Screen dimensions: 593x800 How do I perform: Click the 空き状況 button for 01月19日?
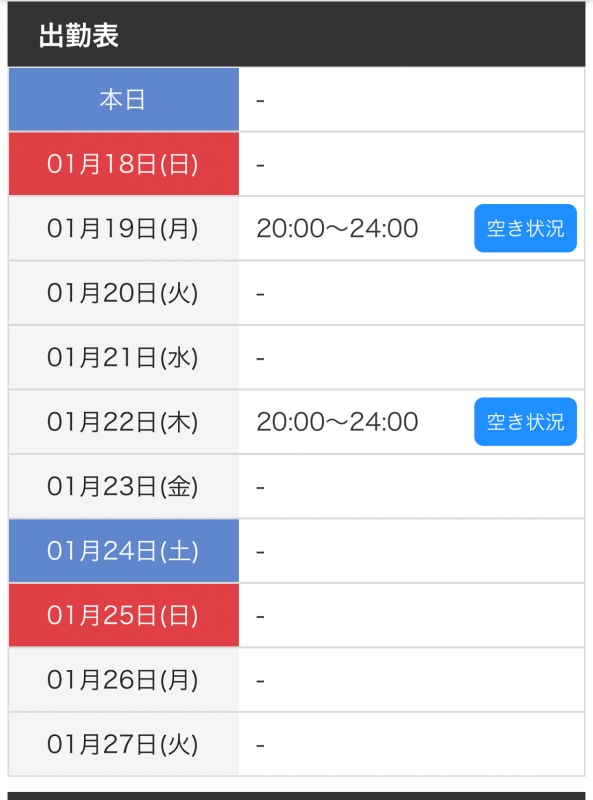coord(525,228)
